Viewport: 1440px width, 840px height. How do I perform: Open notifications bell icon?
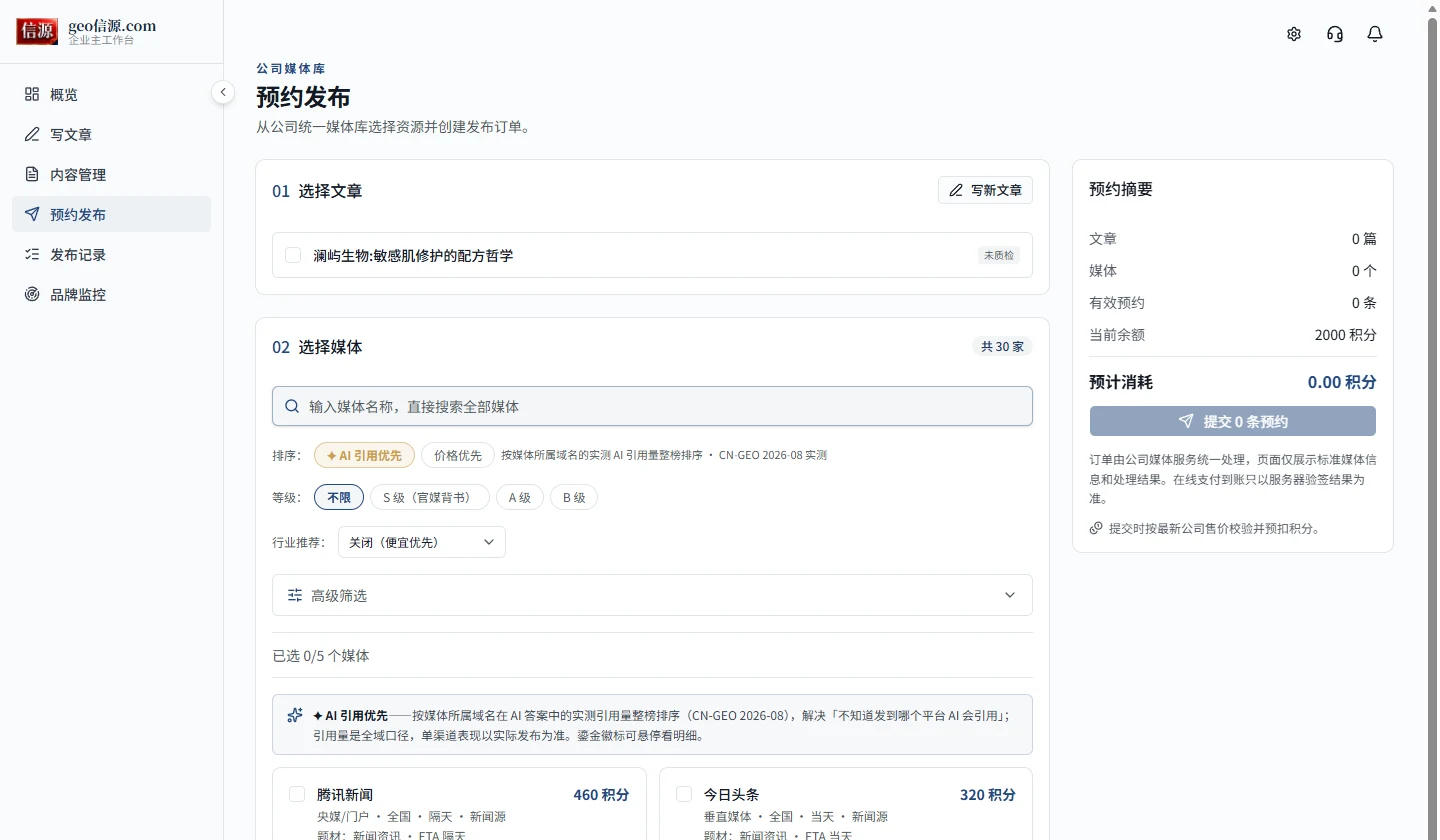[x=1375, y=34]
